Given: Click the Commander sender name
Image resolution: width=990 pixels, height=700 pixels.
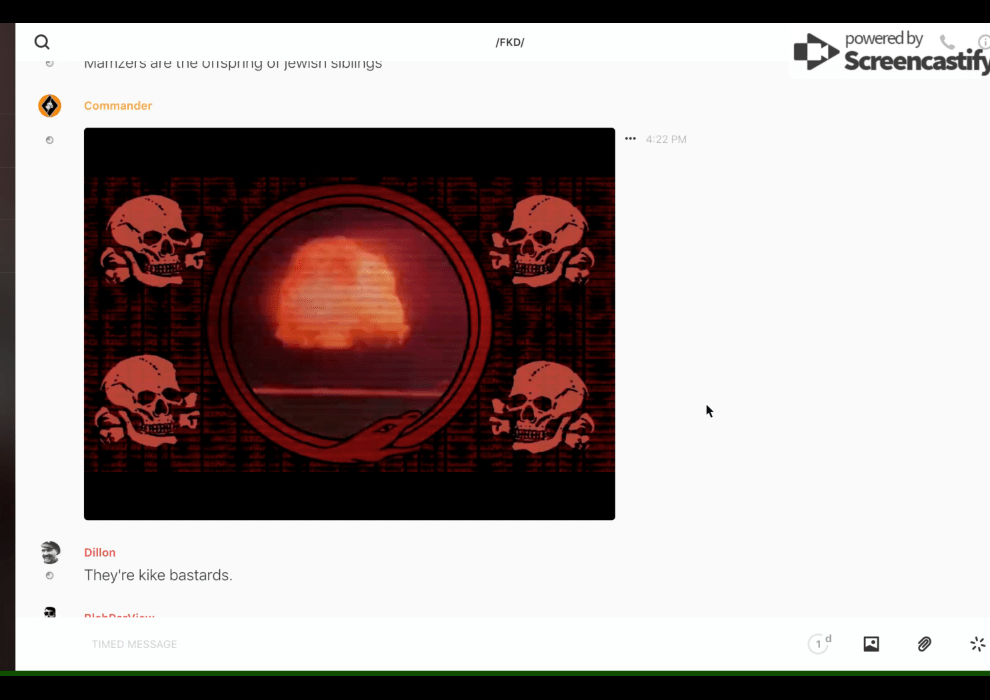Looking at the screenshot, I should [x=118, y=106].
